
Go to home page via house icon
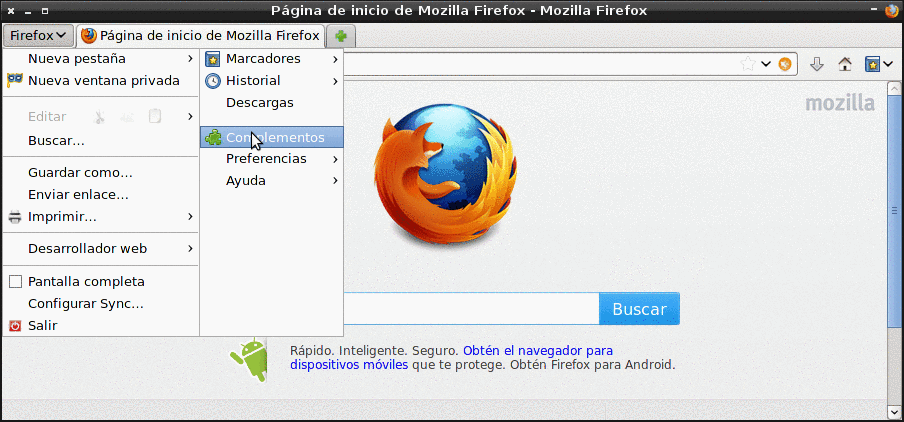click(x=845, y=64)
